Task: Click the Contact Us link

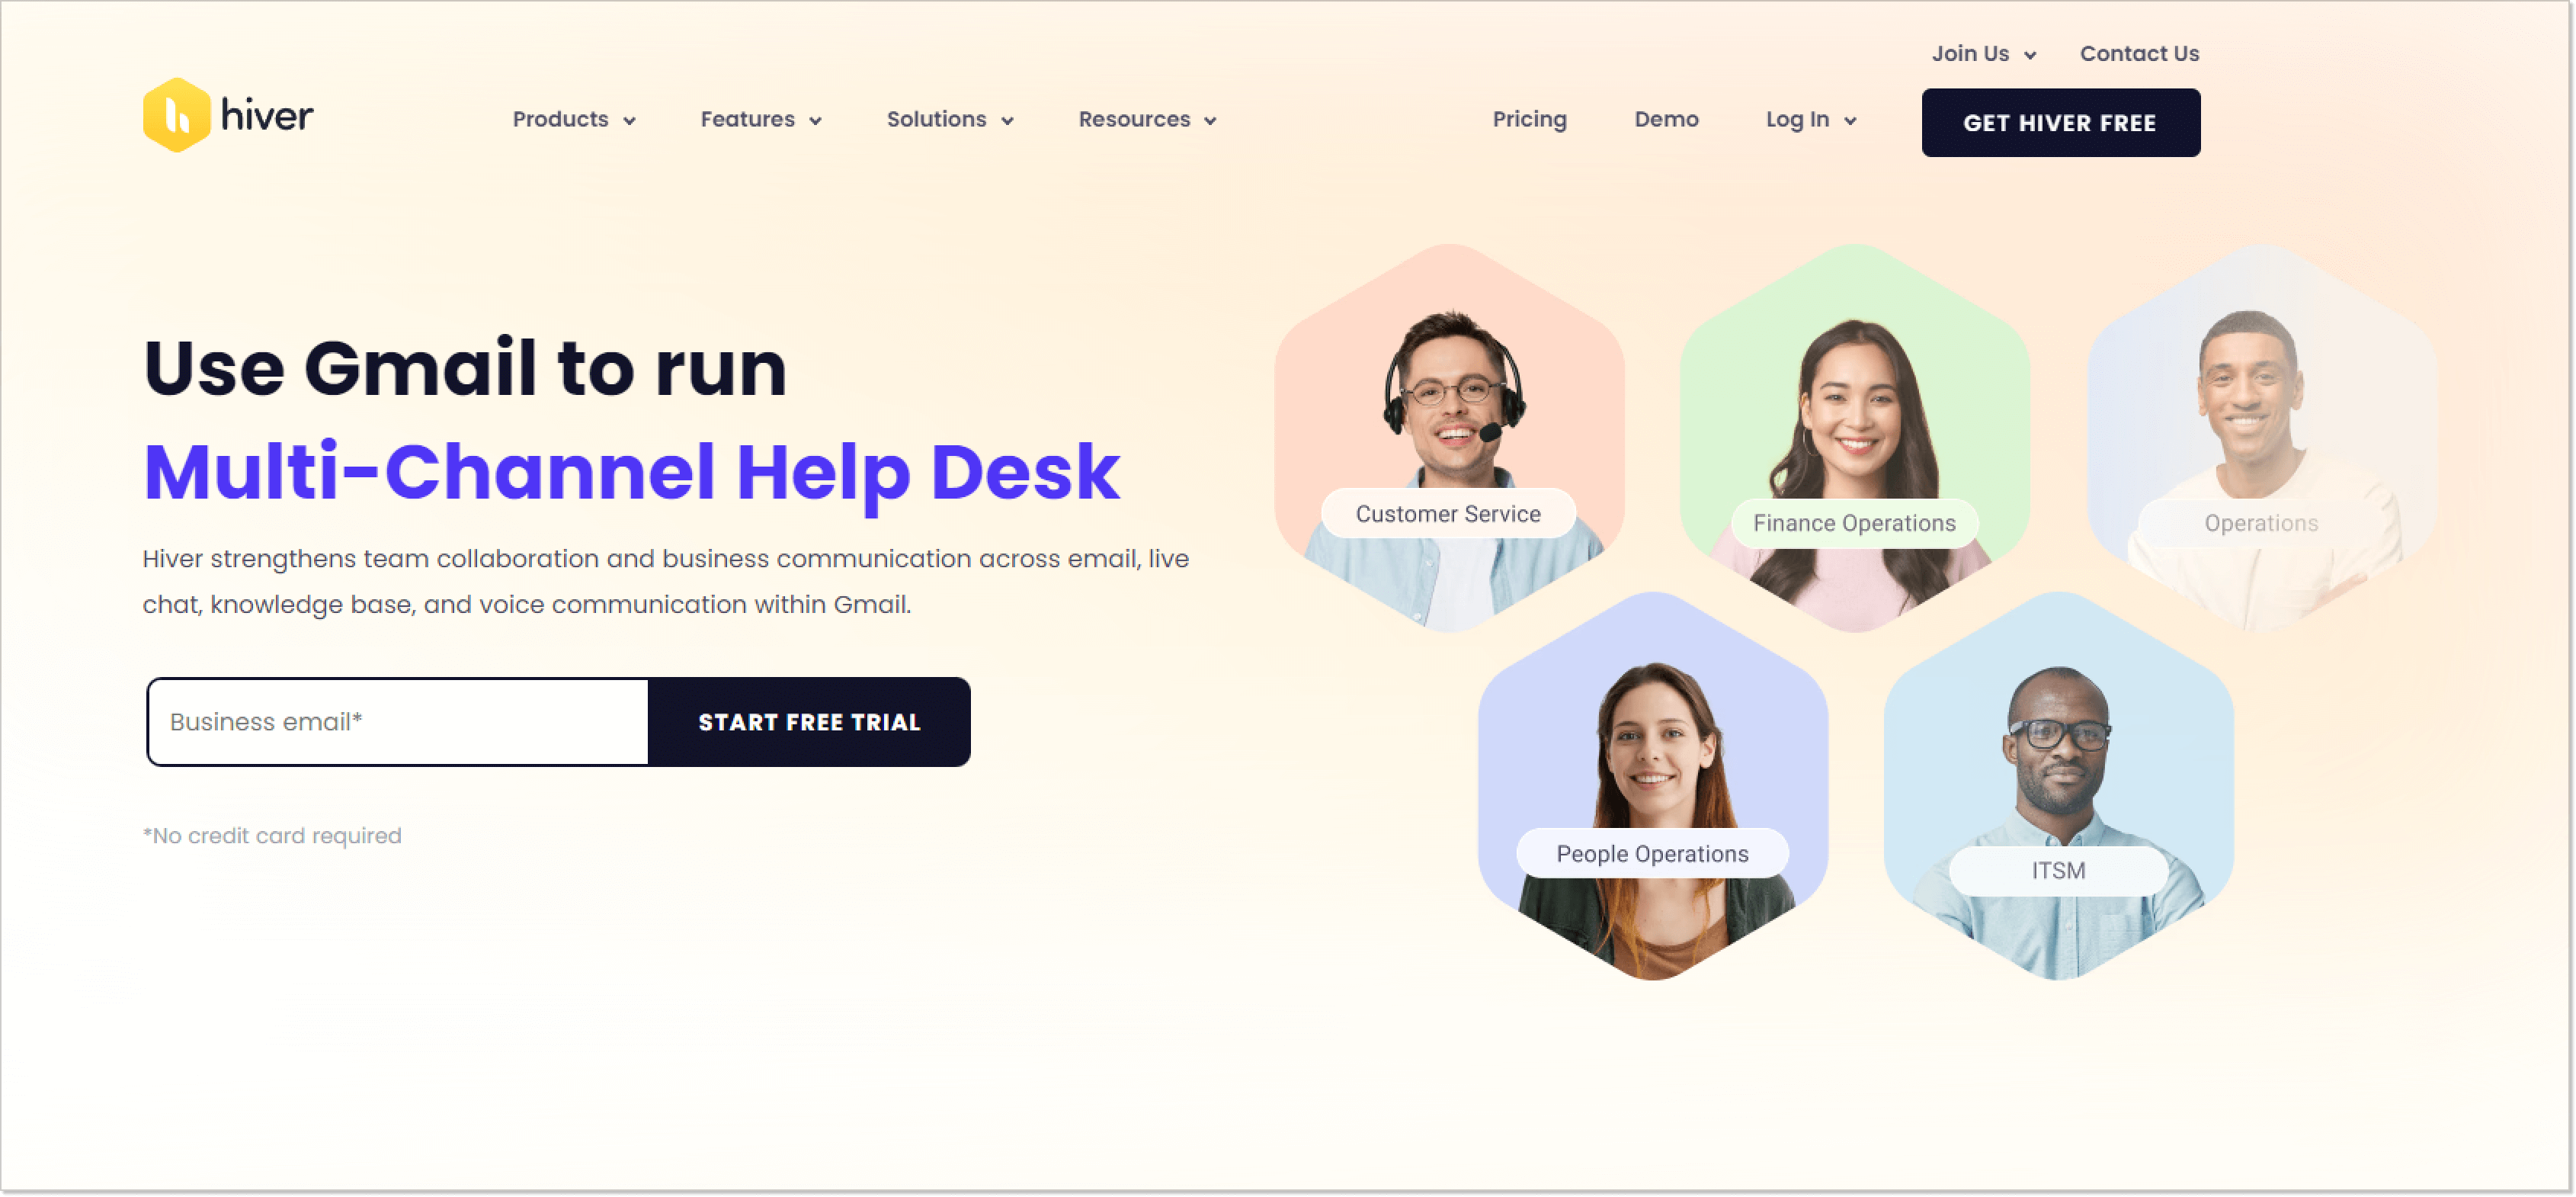Action: tap(2139, 53)
